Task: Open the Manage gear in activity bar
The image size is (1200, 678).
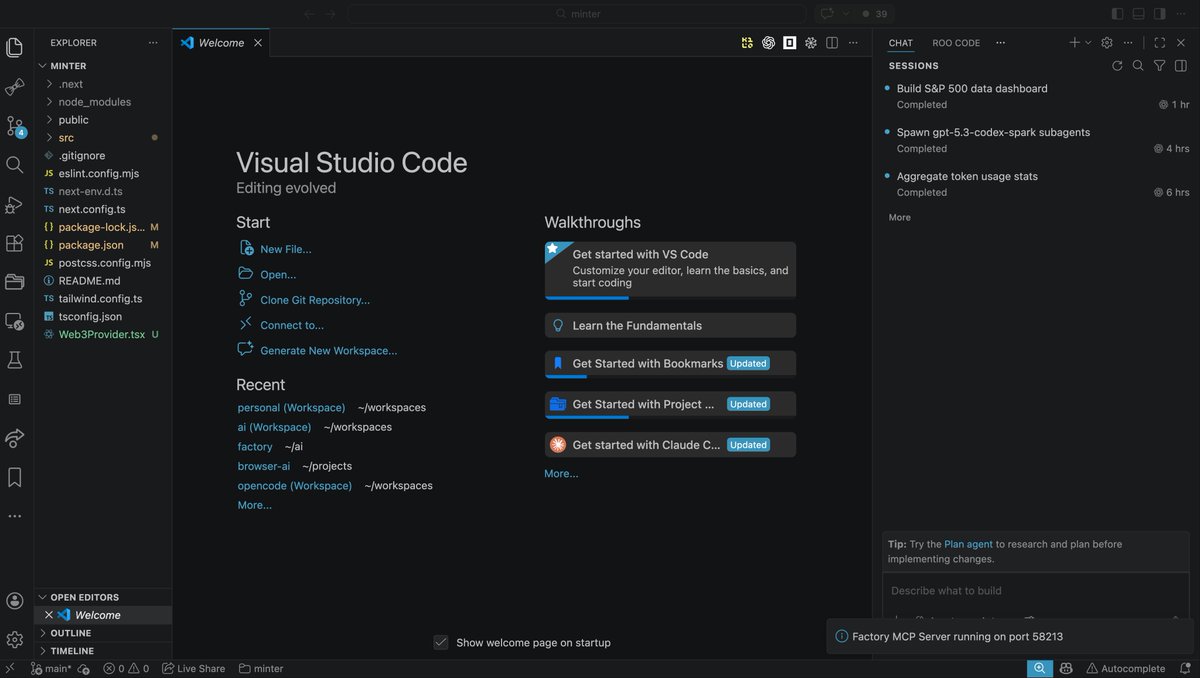Action: [15, 639]
